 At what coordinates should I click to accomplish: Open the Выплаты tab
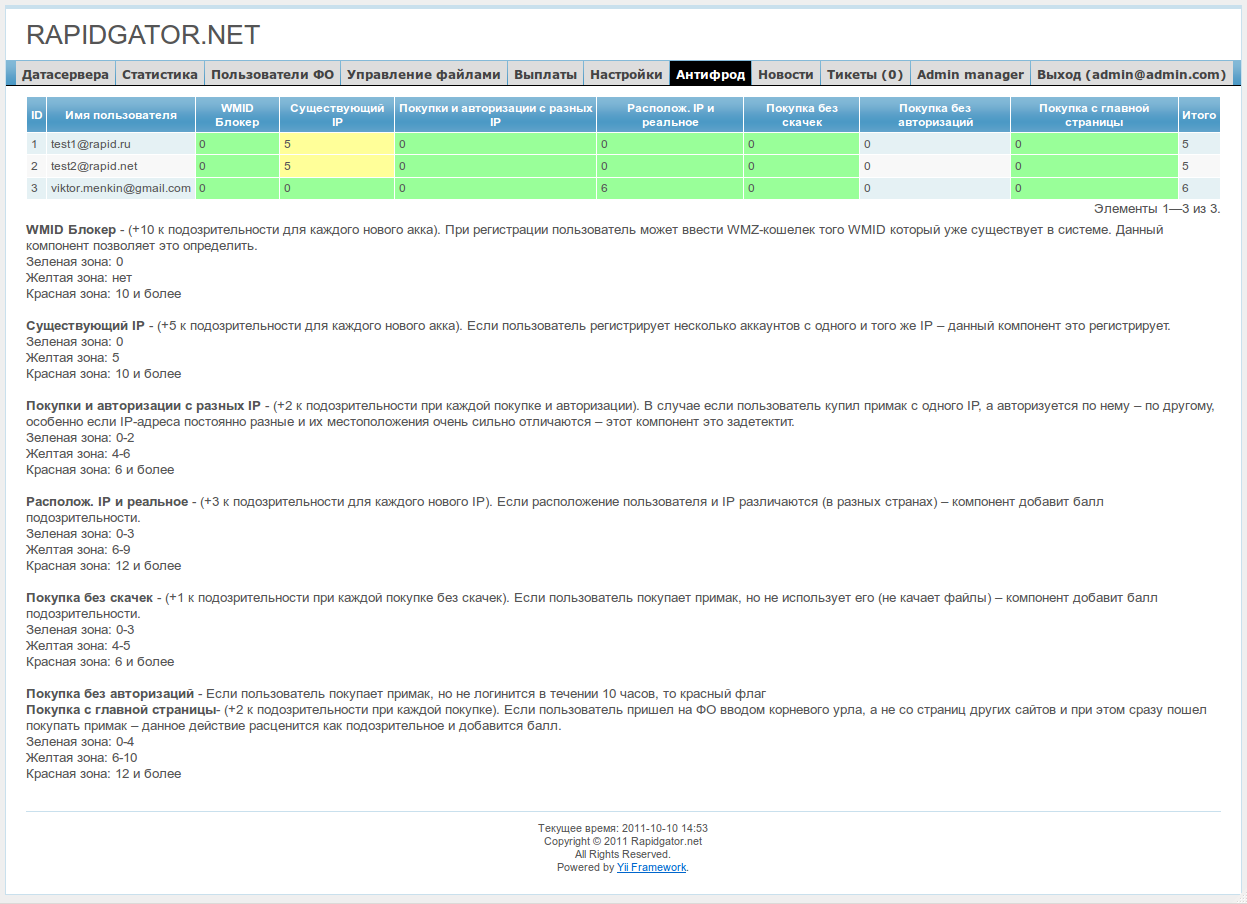coord(545,74)
